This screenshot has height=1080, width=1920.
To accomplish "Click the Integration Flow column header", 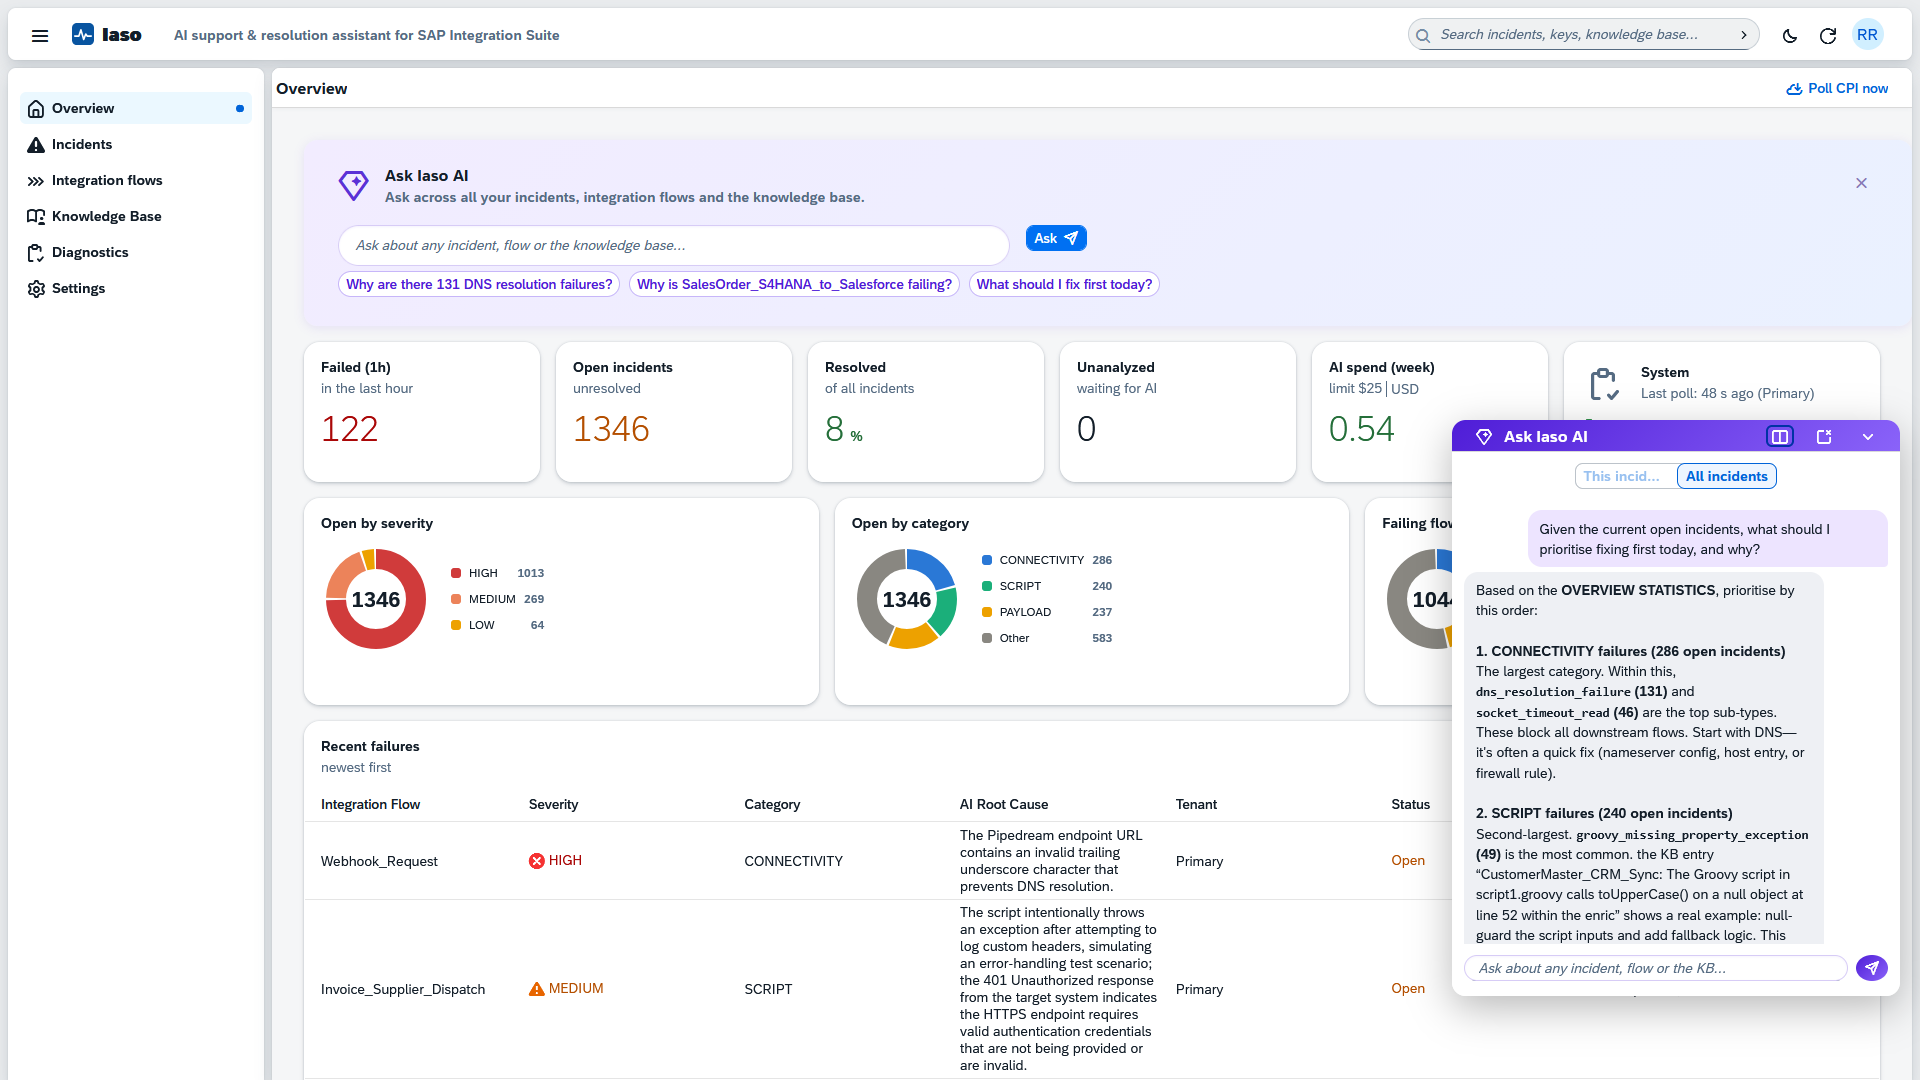I will coord(370,804).
